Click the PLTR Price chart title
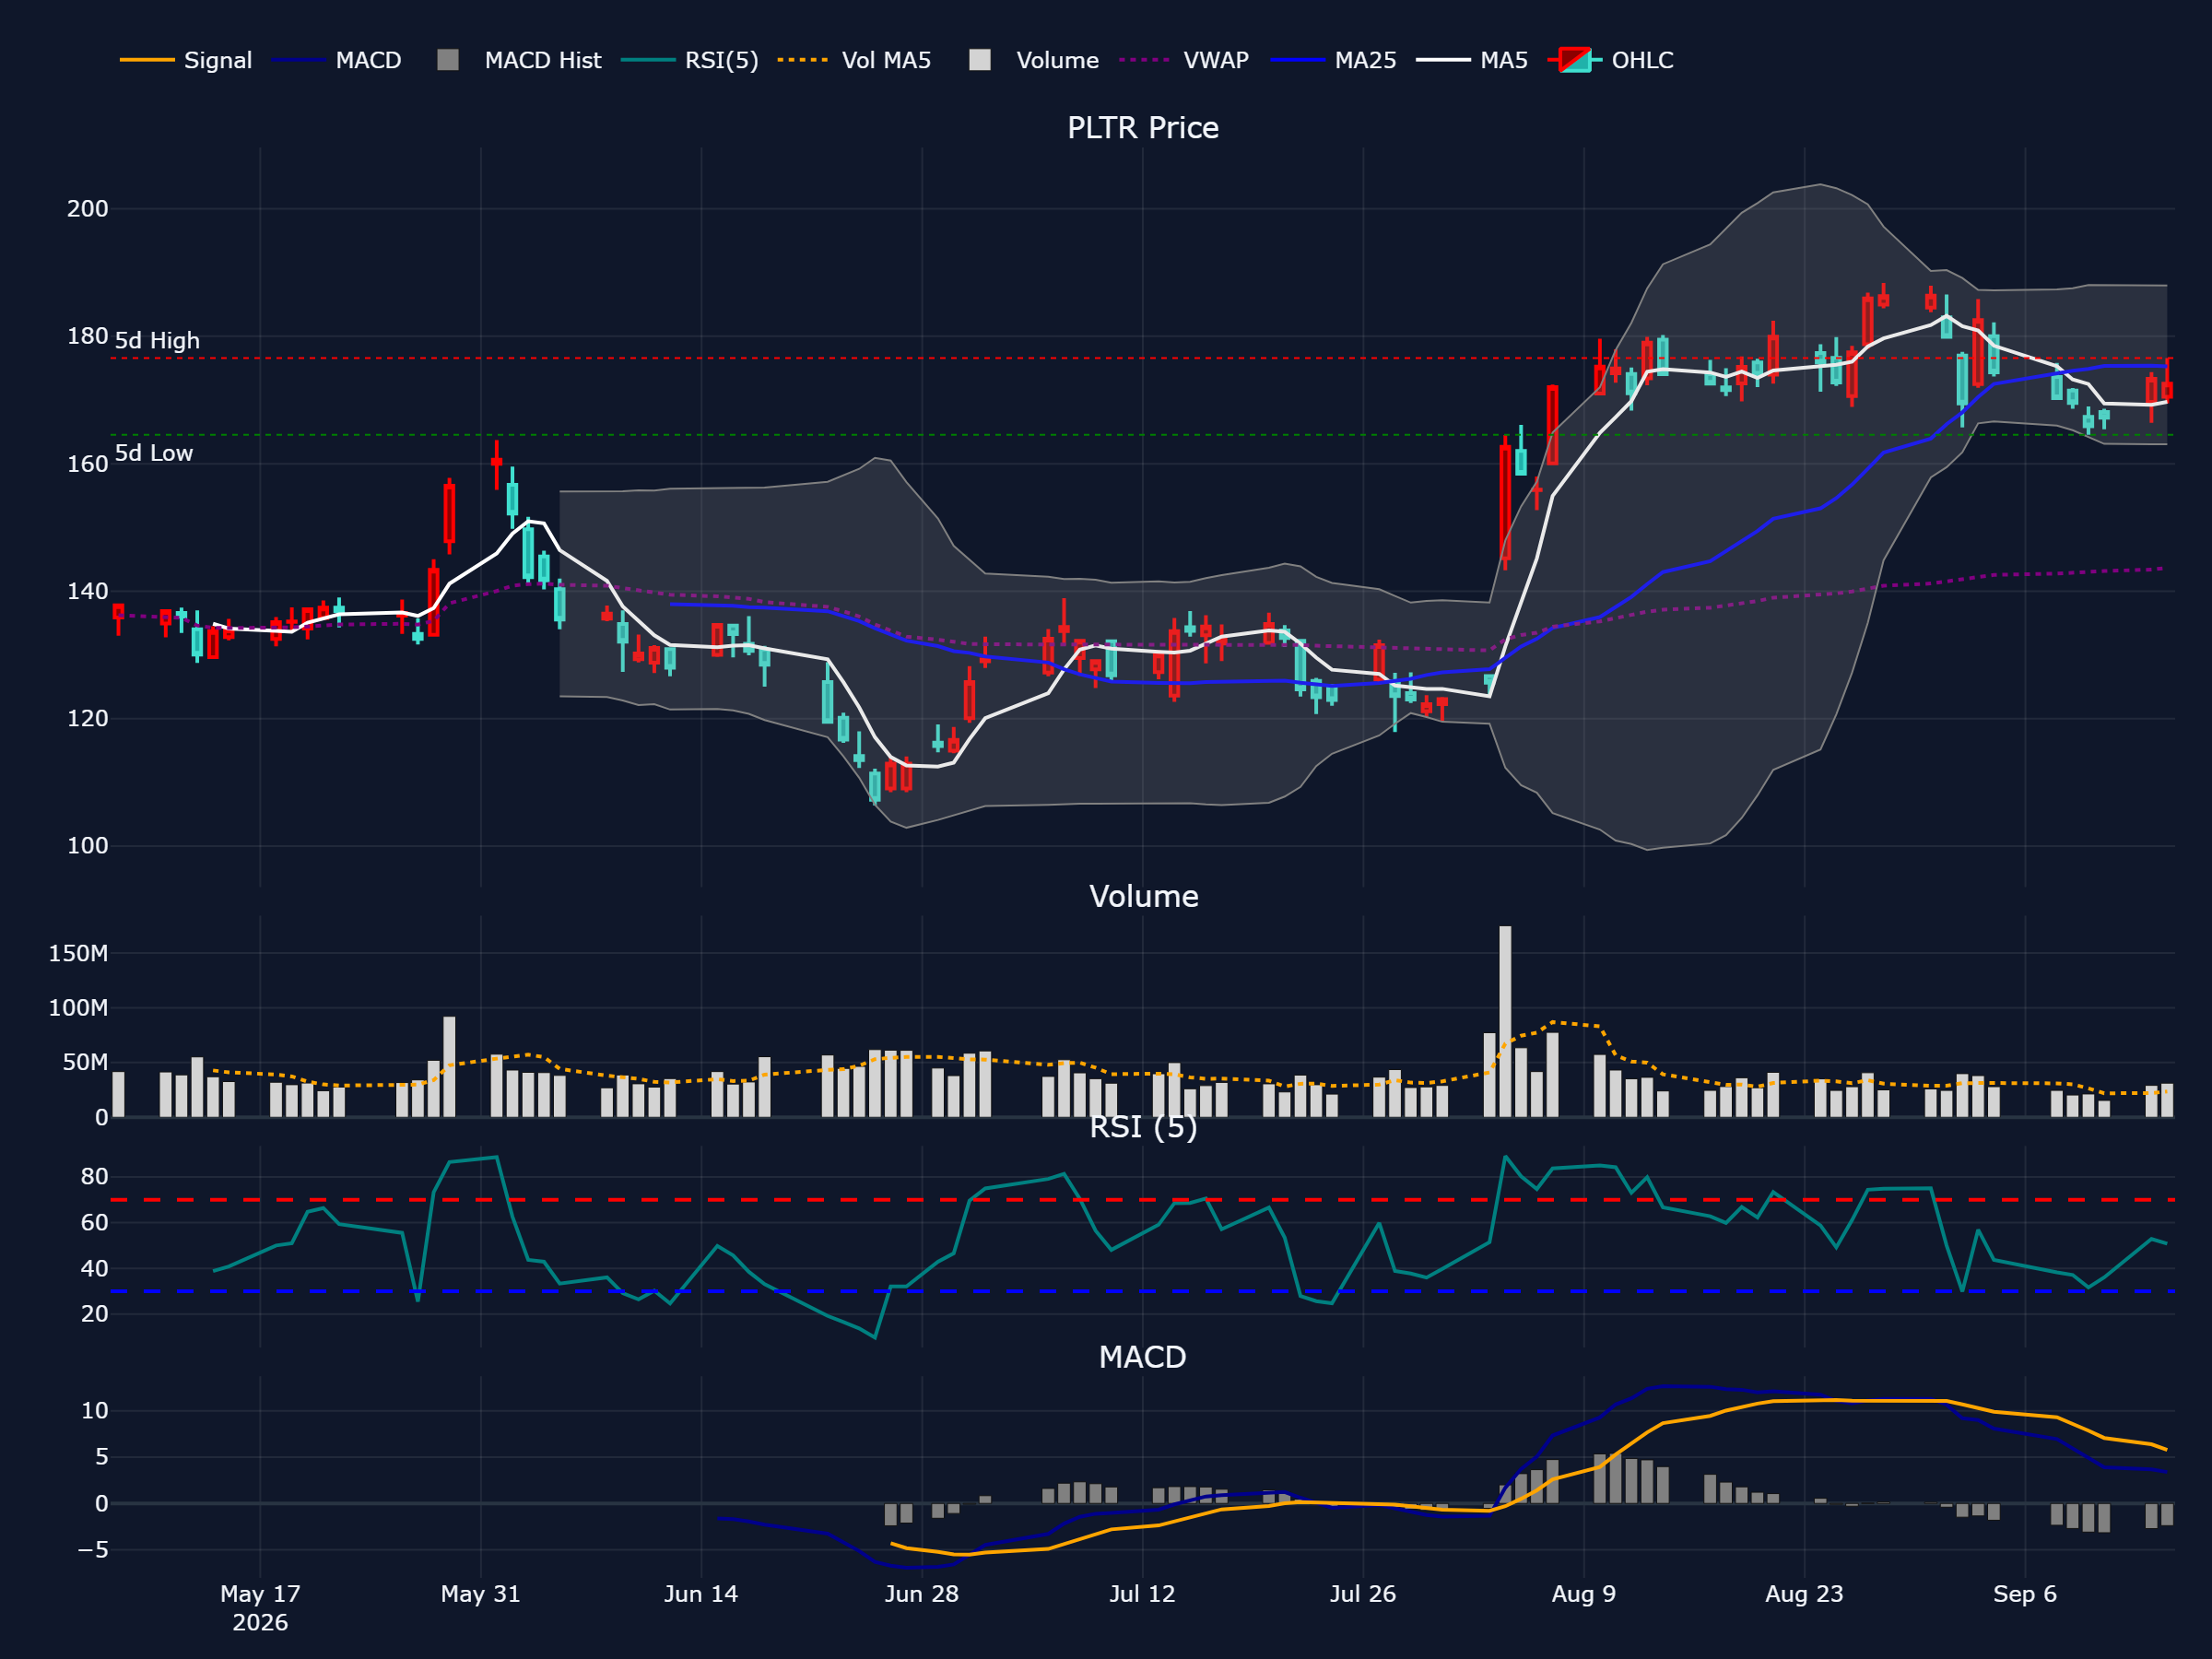The image size is (2212, 1659). (x=1143, y=128)
